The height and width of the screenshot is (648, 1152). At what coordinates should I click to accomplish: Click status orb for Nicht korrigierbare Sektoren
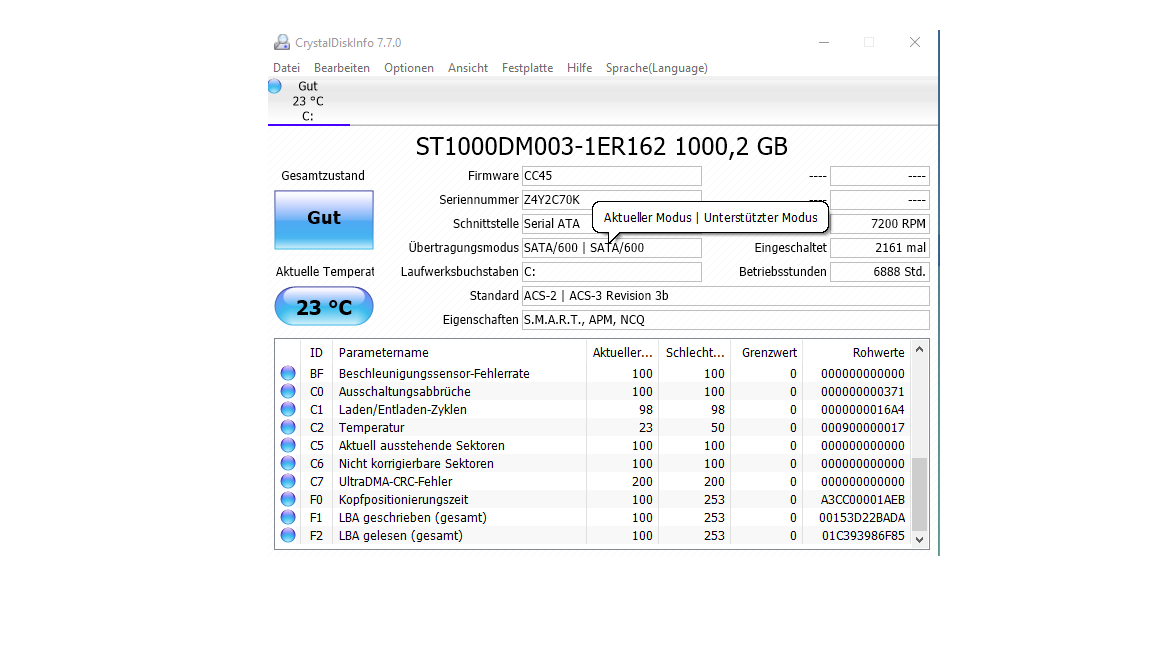point(288,464)
